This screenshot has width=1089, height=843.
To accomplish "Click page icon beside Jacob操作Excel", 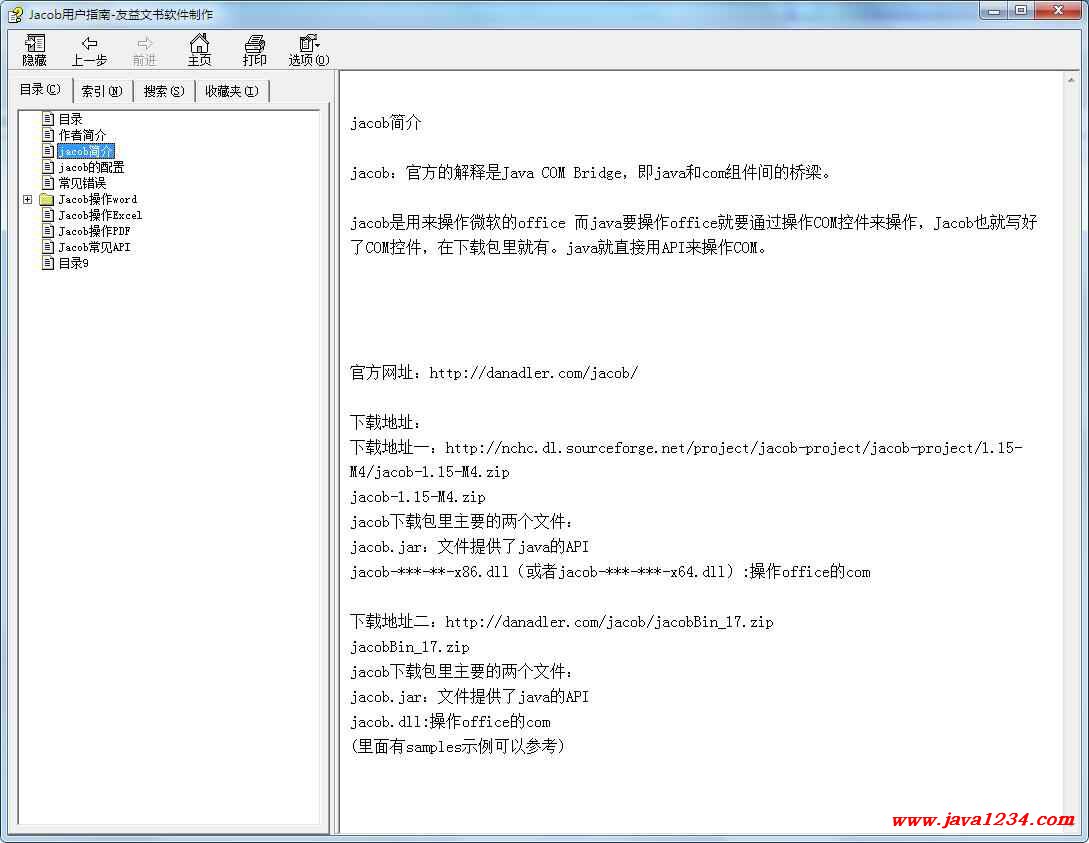I will point(48,215).
